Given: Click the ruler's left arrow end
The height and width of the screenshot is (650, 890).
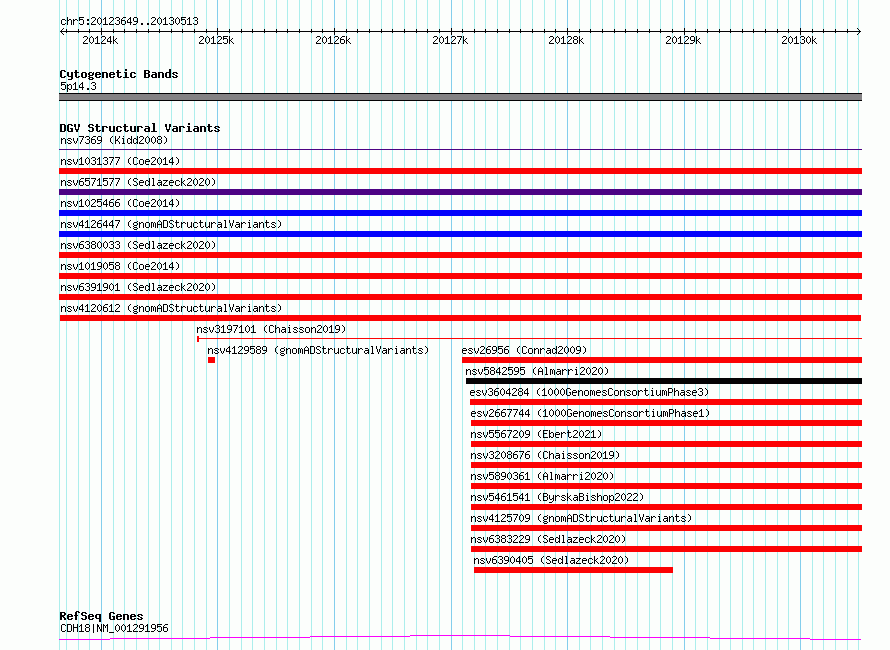Looking at the screenshot, I should coord(62,32).
